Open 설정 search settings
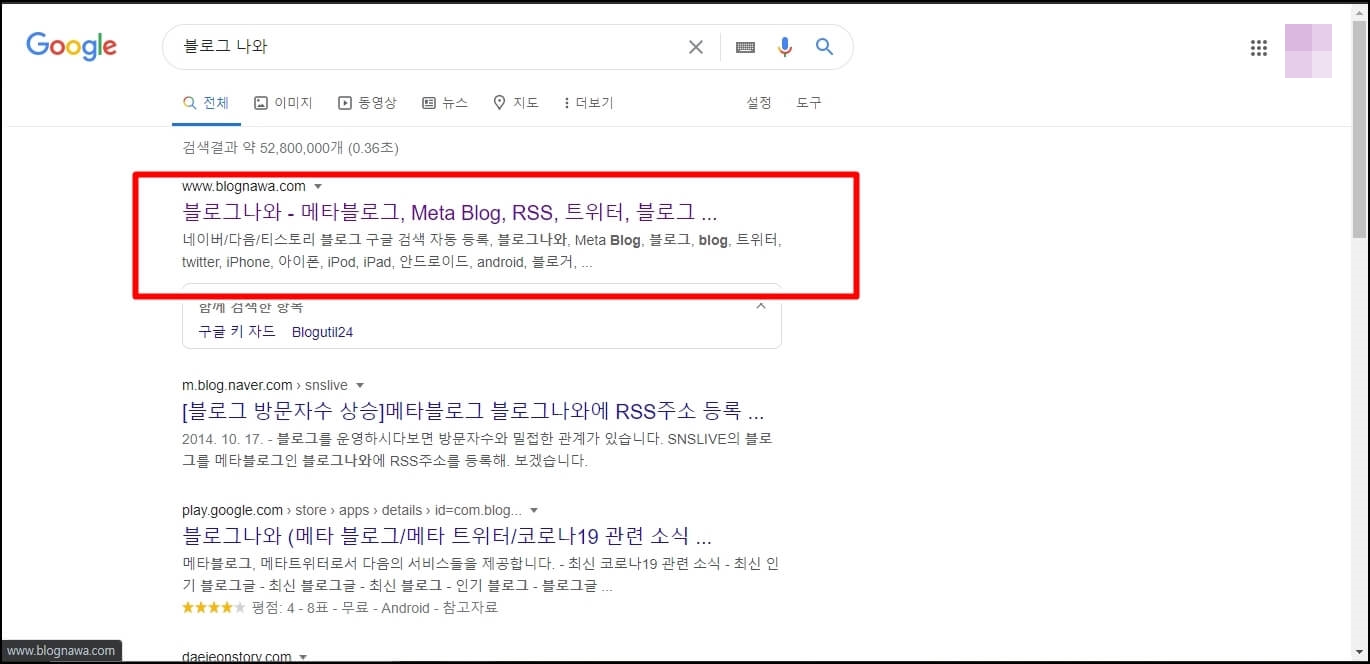Viewport: 1370px width, 664px height. [x=759, y=103]
